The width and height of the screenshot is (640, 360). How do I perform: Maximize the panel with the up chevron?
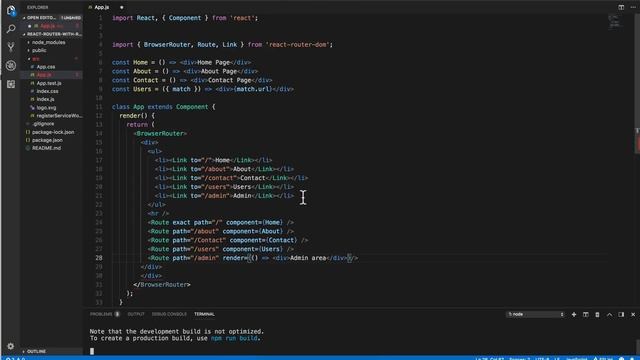pos(609,314)
